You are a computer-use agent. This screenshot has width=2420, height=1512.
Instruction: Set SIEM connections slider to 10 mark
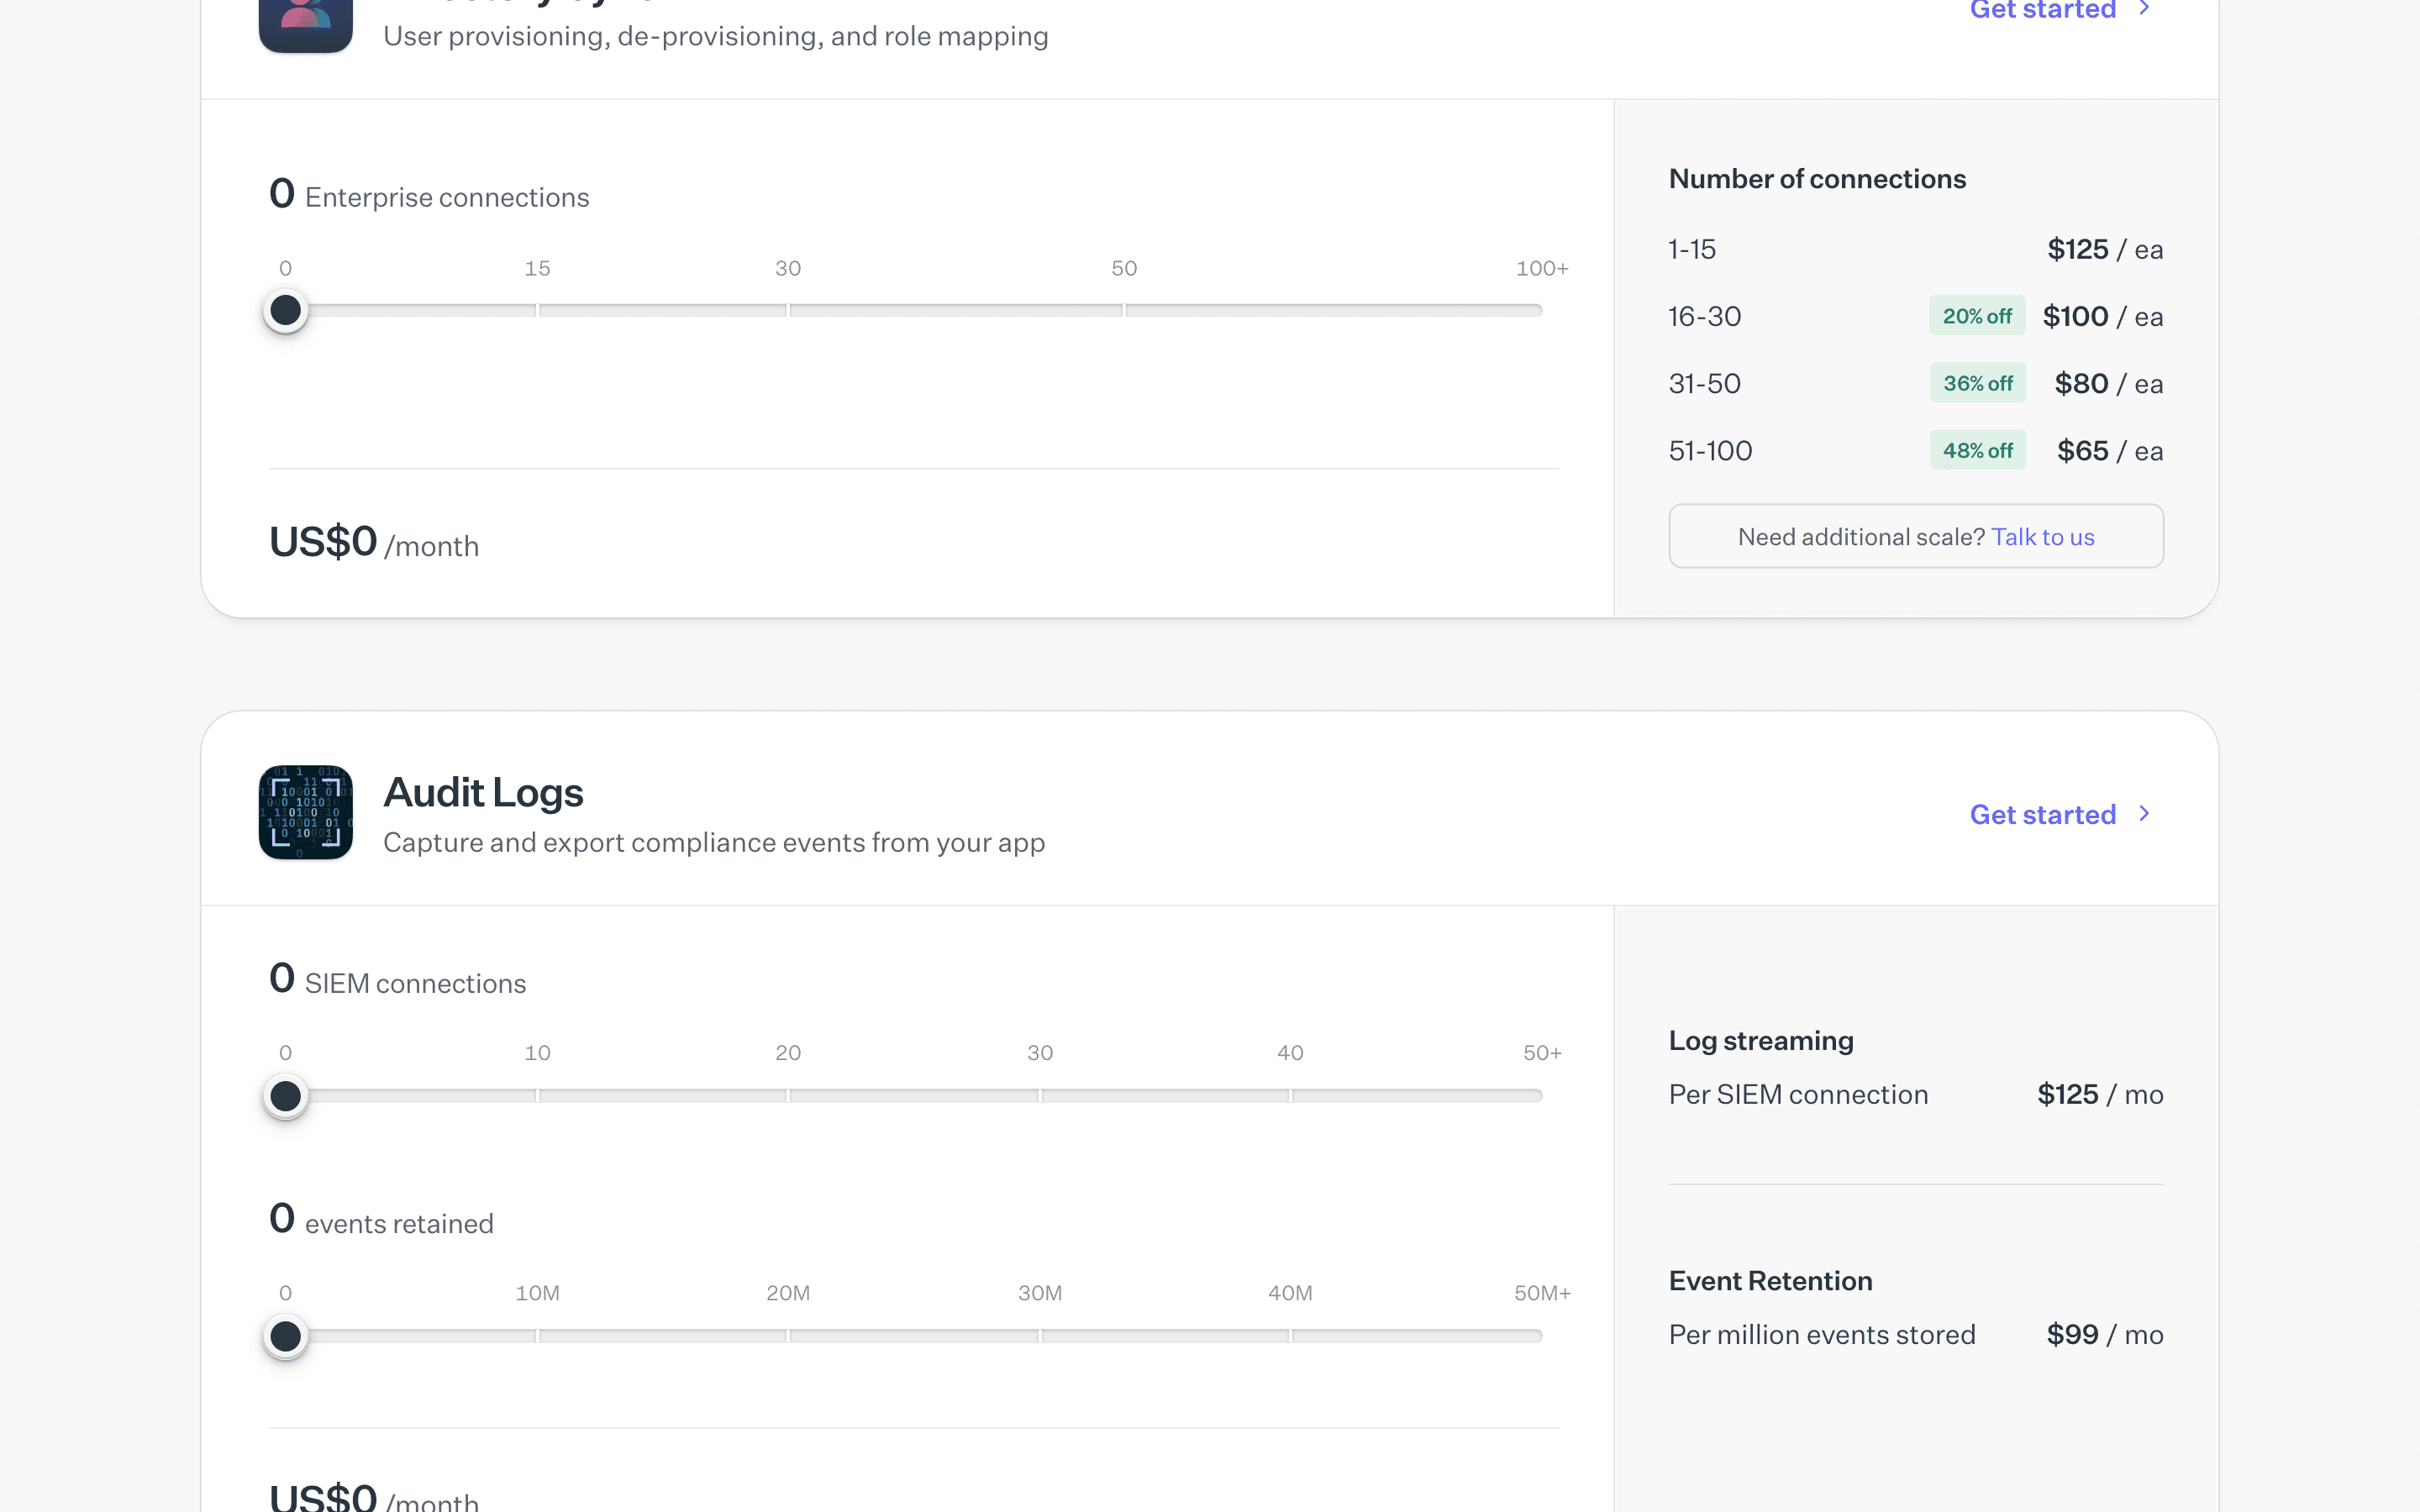click(x=538, y=1096)
